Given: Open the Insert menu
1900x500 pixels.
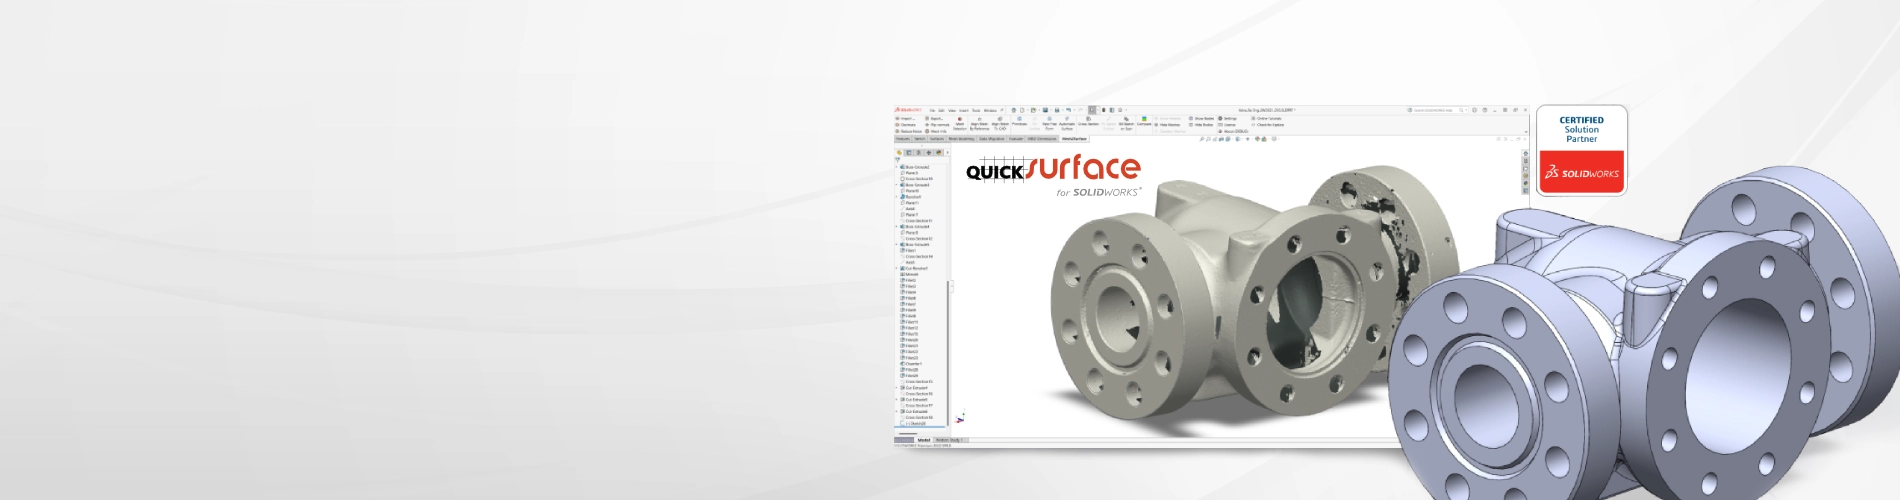Looking at the screenshot, I should pyautogui.click(x=964, y=110).
